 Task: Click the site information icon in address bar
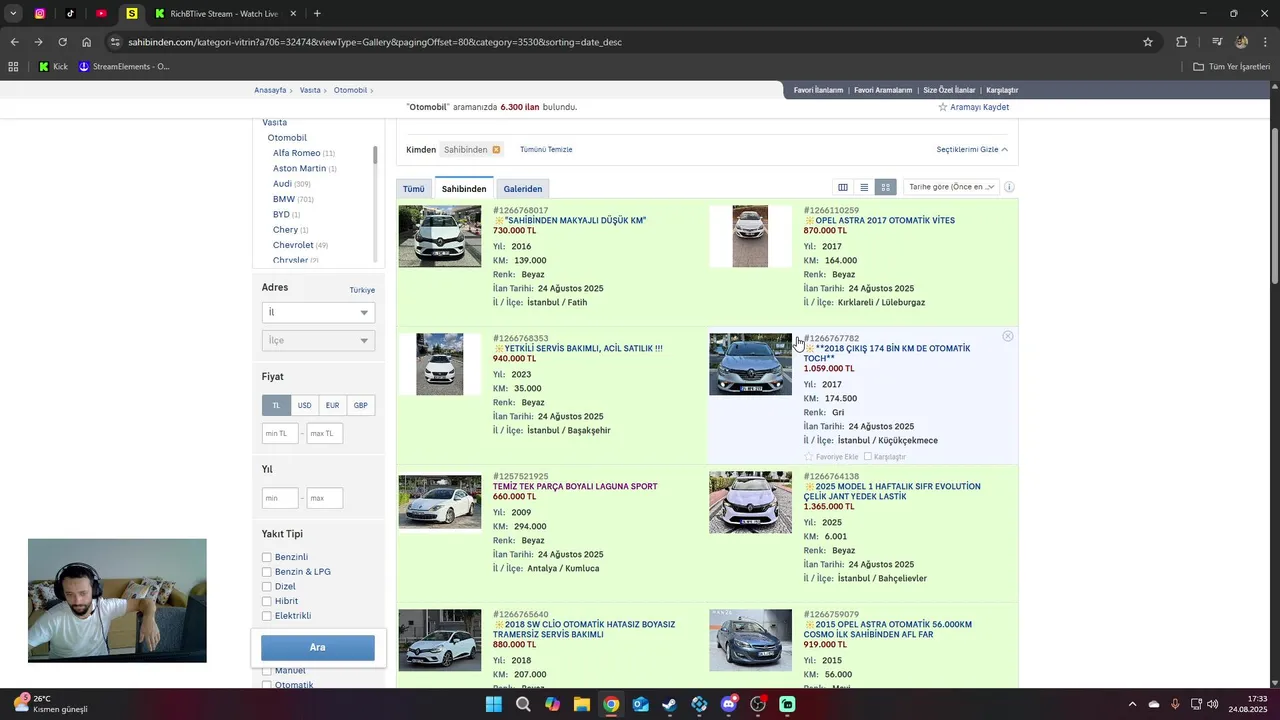pyautogui.click(x=116, y=42)
